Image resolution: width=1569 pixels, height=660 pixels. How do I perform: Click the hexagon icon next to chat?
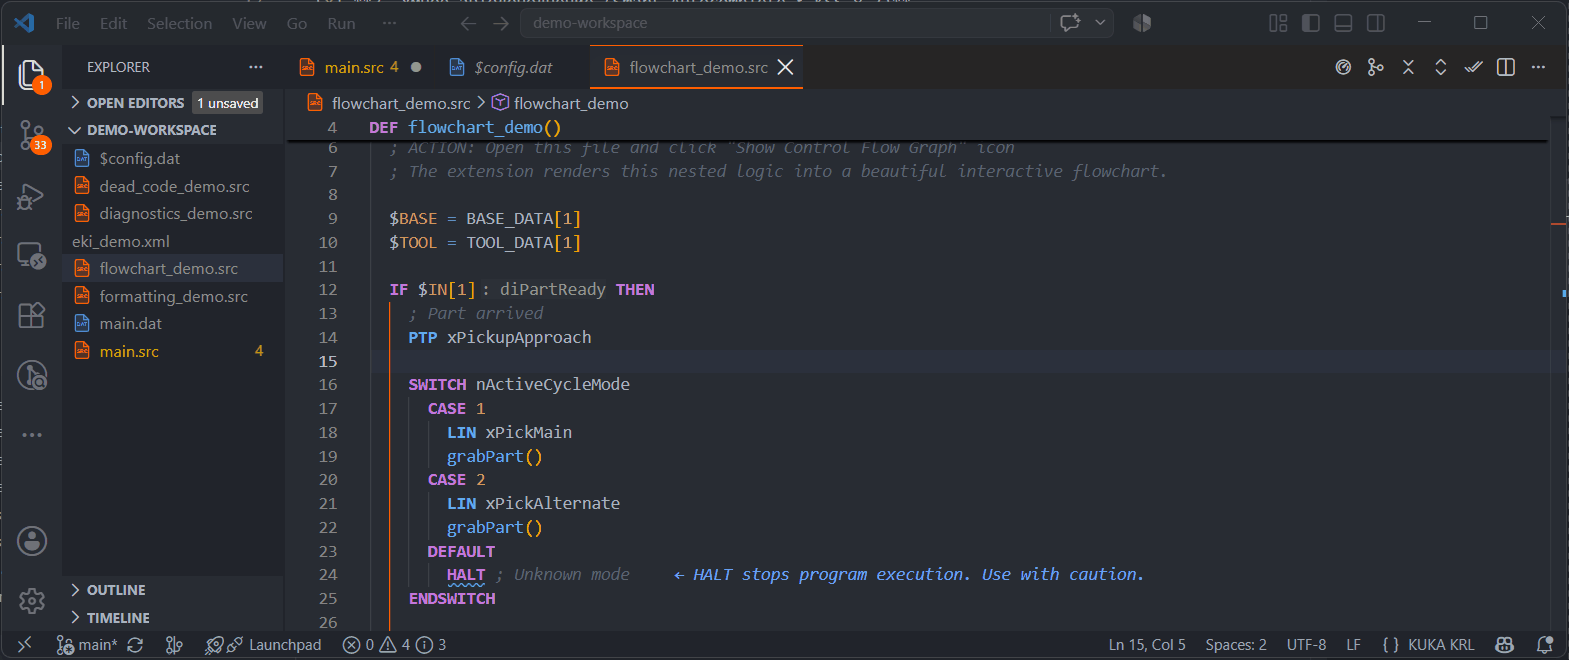click(x=1142, y=22)
